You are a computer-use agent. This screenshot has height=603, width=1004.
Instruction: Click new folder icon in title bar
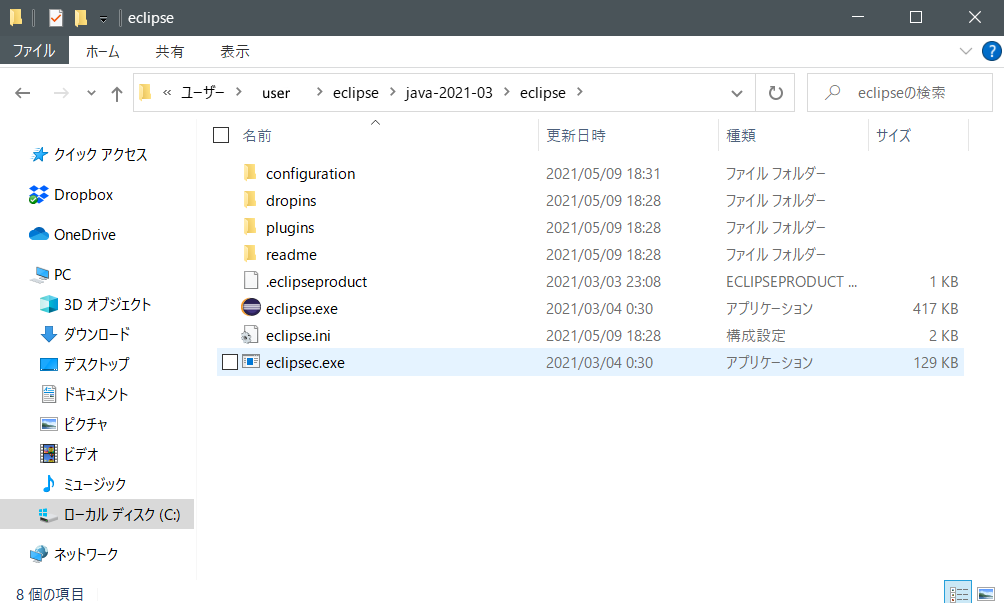click(x=81, y=17)
